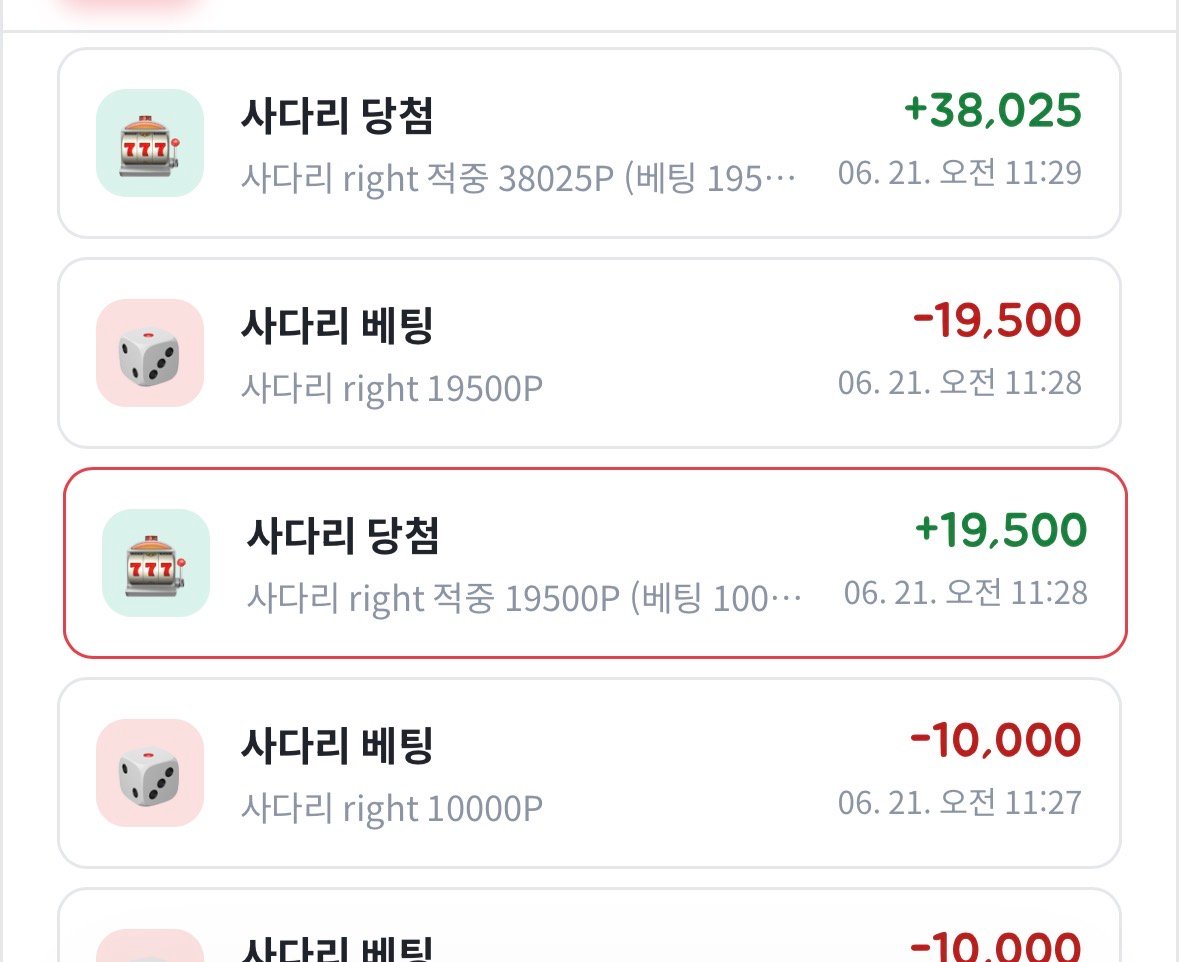Open the -10,000 베팅 card at 11:27
The height and width of the screenshot is (962, 1179).
point(590,773)
